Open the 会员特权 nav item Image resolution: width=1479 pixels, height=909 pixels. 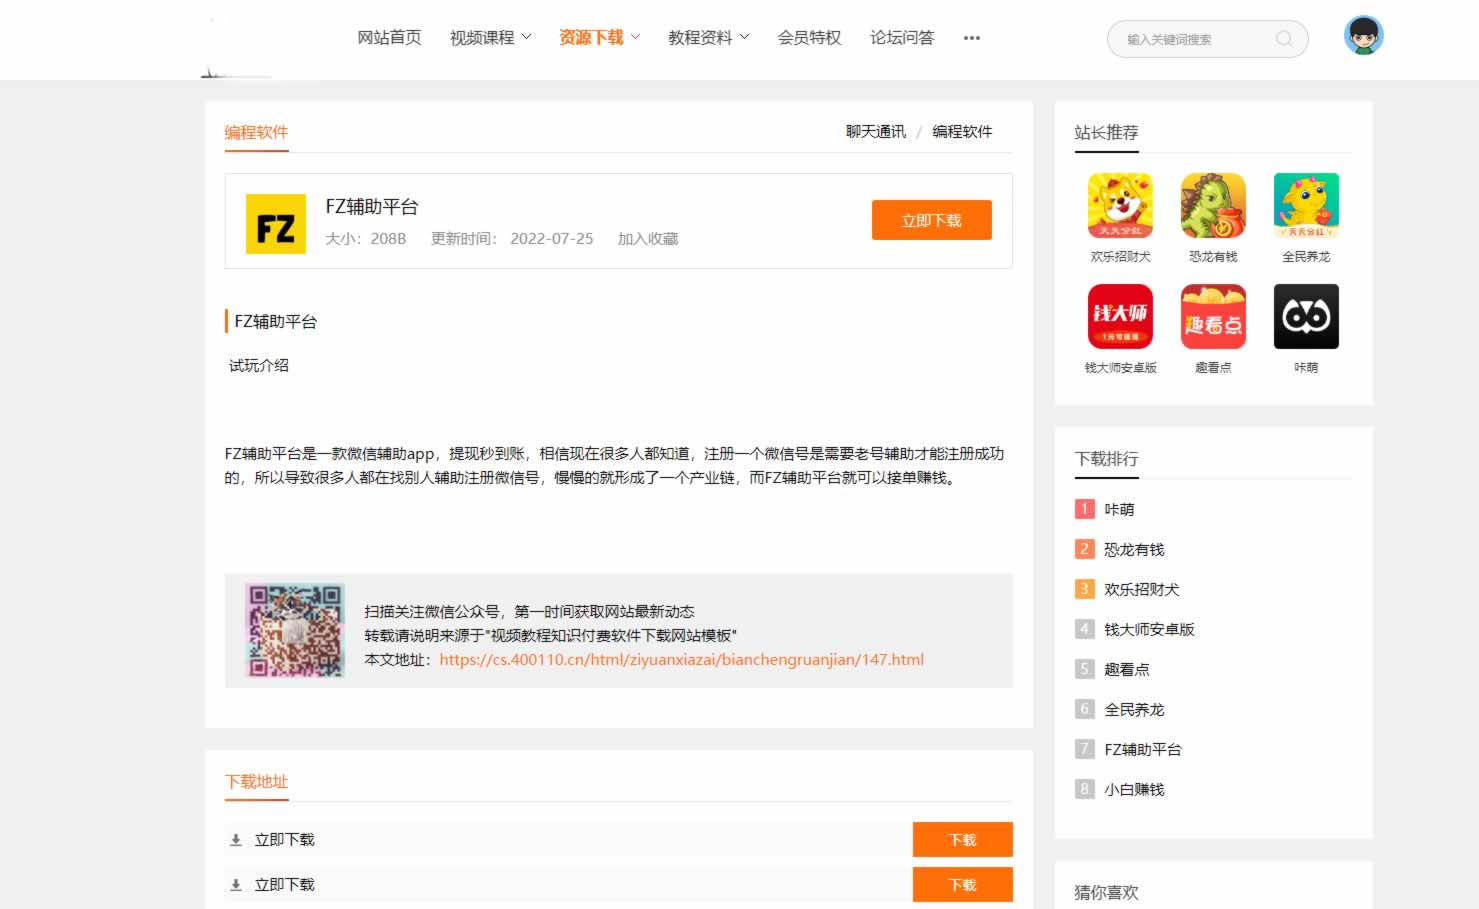[809, 38]
